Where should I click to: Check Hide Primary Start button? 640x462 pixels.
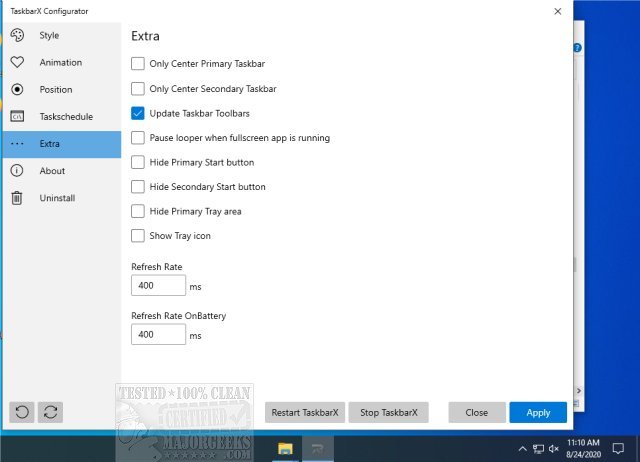point(138,162)
